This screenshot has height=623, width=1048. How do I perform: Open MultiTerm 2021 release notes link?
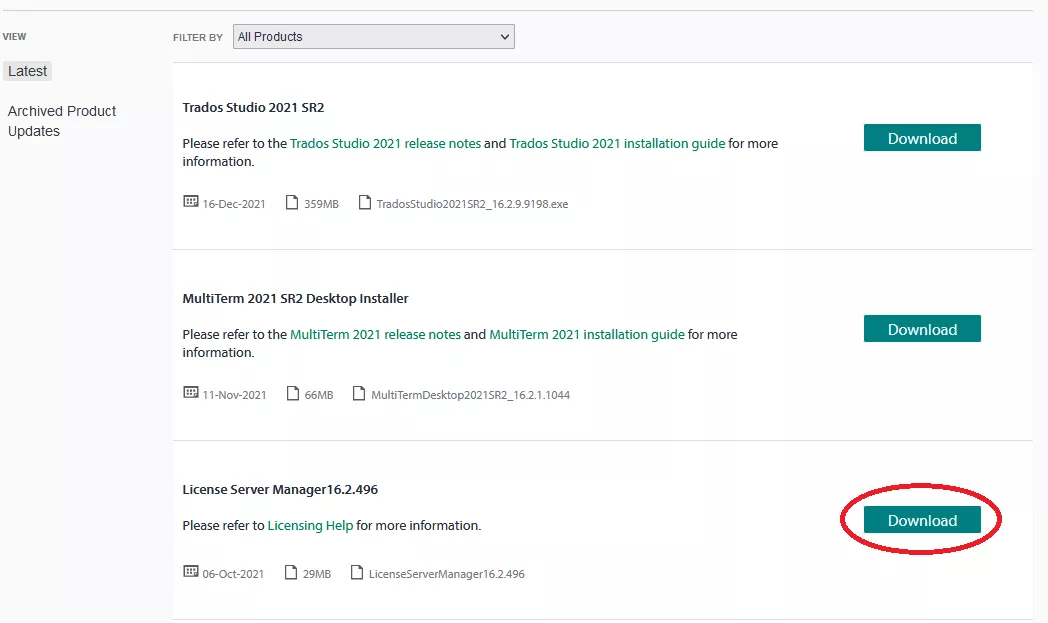pos(376,334)
